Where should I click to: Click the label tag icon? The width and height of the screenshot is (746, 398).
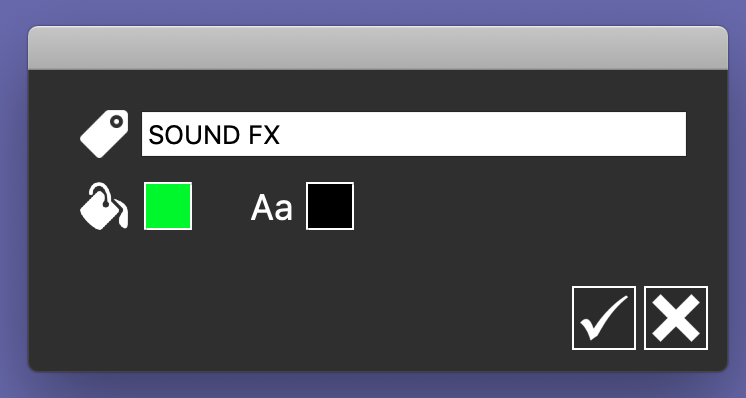(104, 134)
